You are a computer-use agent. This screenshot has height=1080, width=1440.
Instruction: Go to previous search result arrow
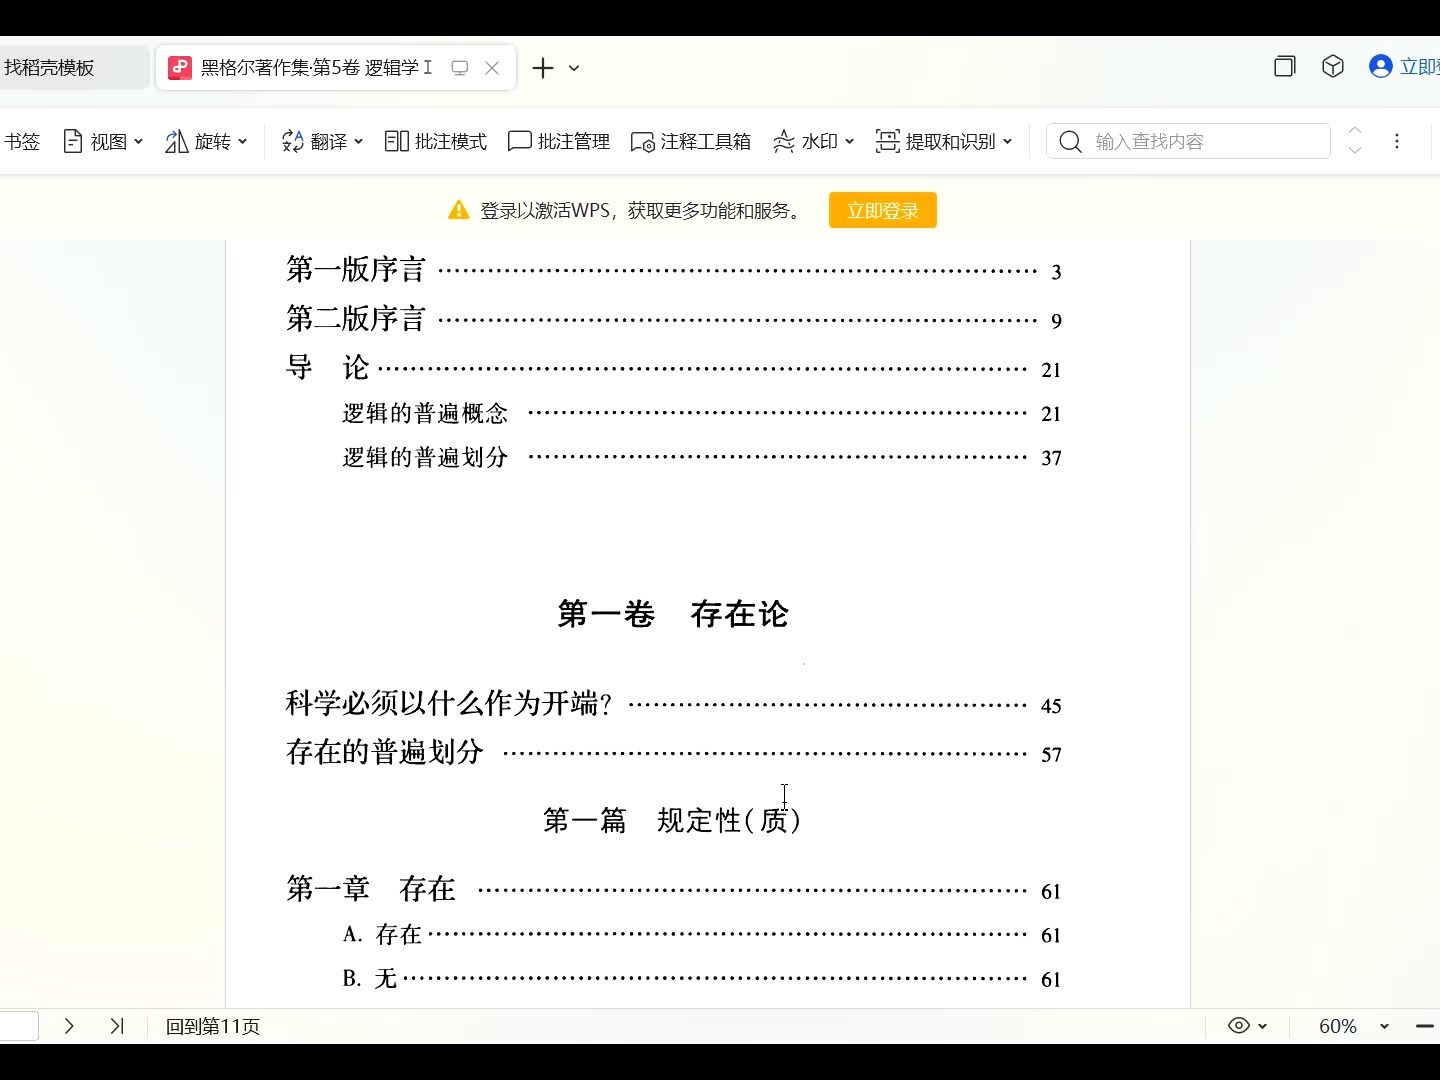(x=1355, y=131)
